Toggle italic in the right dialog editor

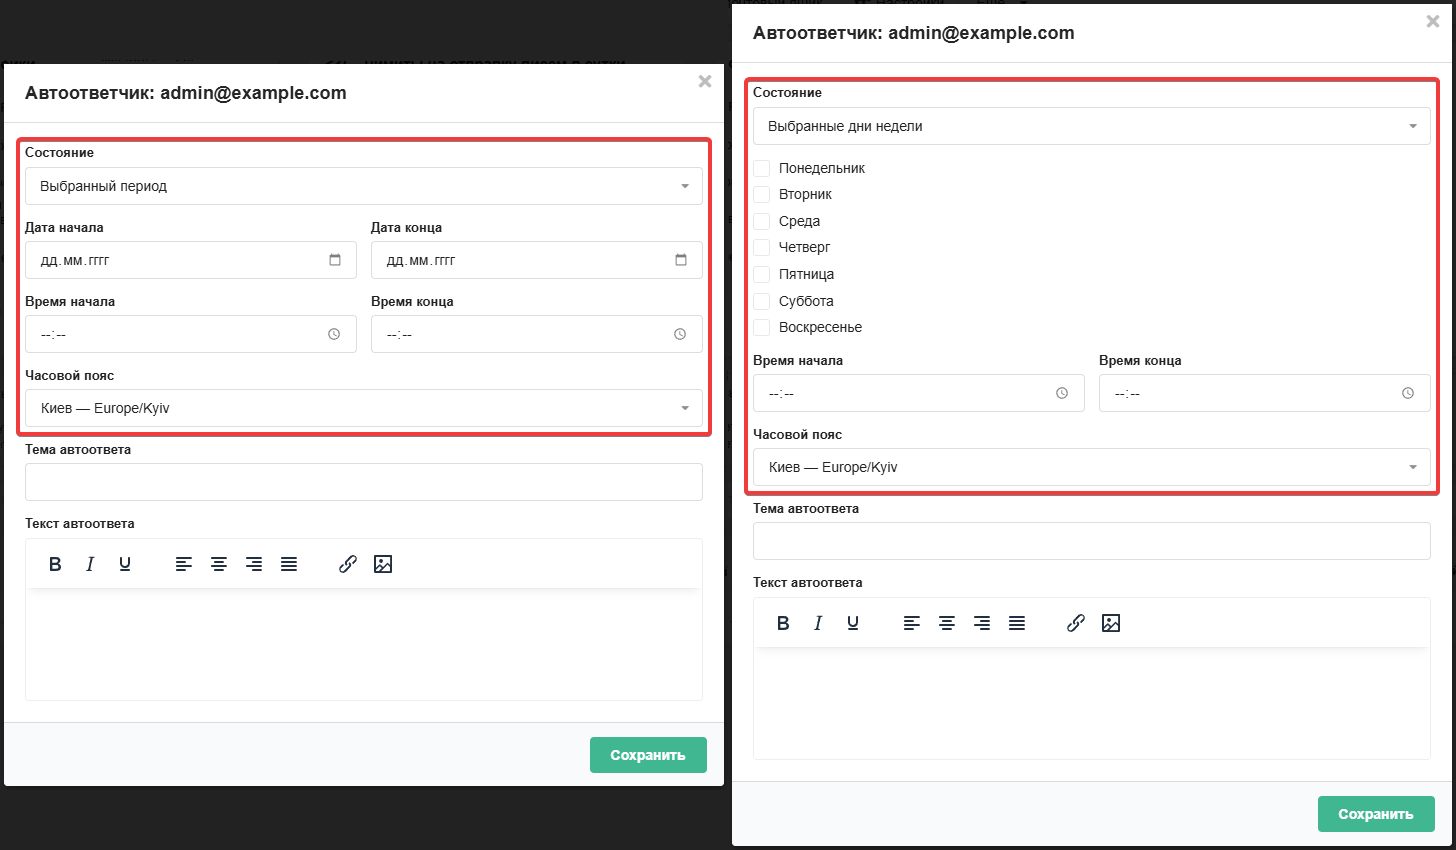pos(818,623)
